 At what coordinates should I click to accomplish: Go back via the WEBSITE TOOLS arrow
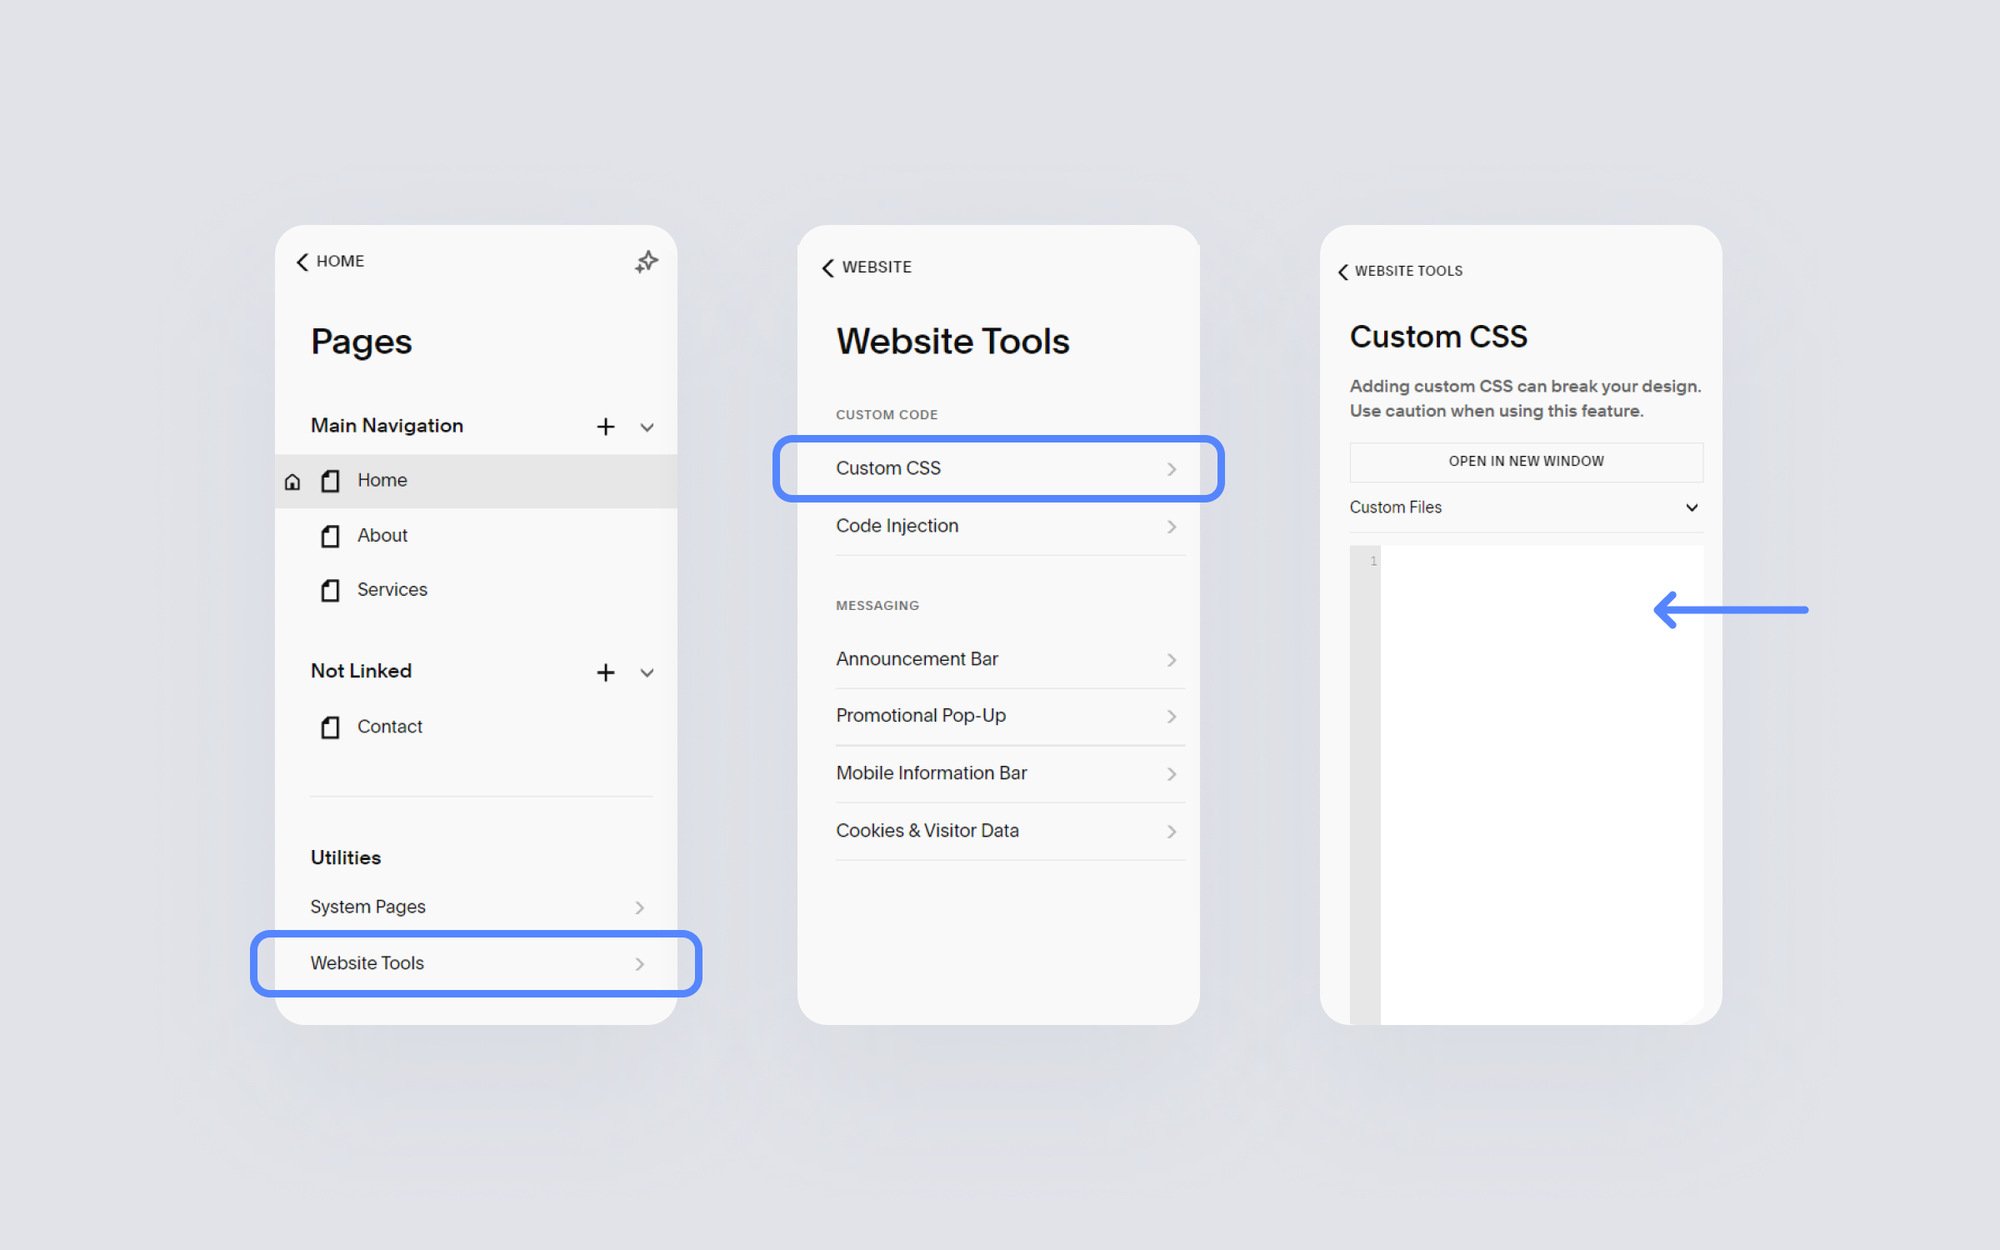click(x=1343, y=272)
